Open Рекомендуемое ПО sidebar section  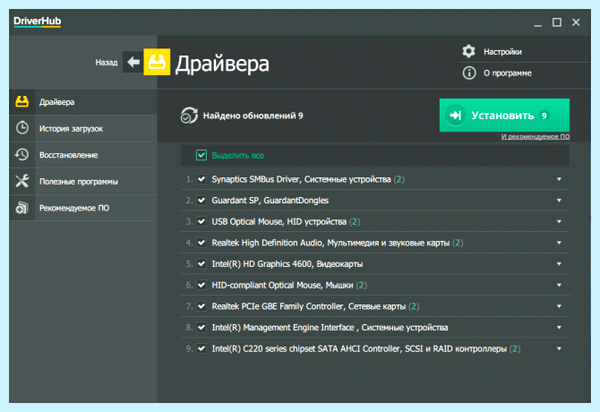pyautogui.click(x=83, y=207)
